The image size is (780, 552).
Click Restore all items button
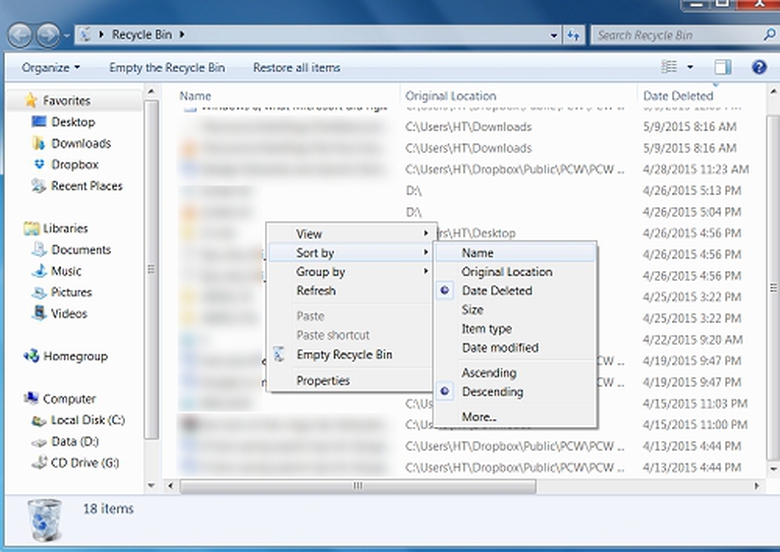[x=296, y=68]
